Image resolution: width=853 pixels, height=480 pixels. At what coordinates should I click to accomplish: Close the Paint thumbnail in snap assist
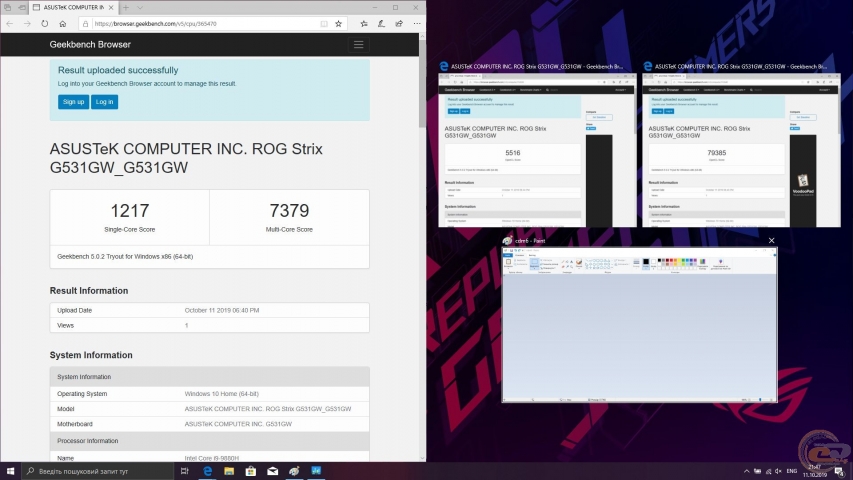click(x=771, y=241)
